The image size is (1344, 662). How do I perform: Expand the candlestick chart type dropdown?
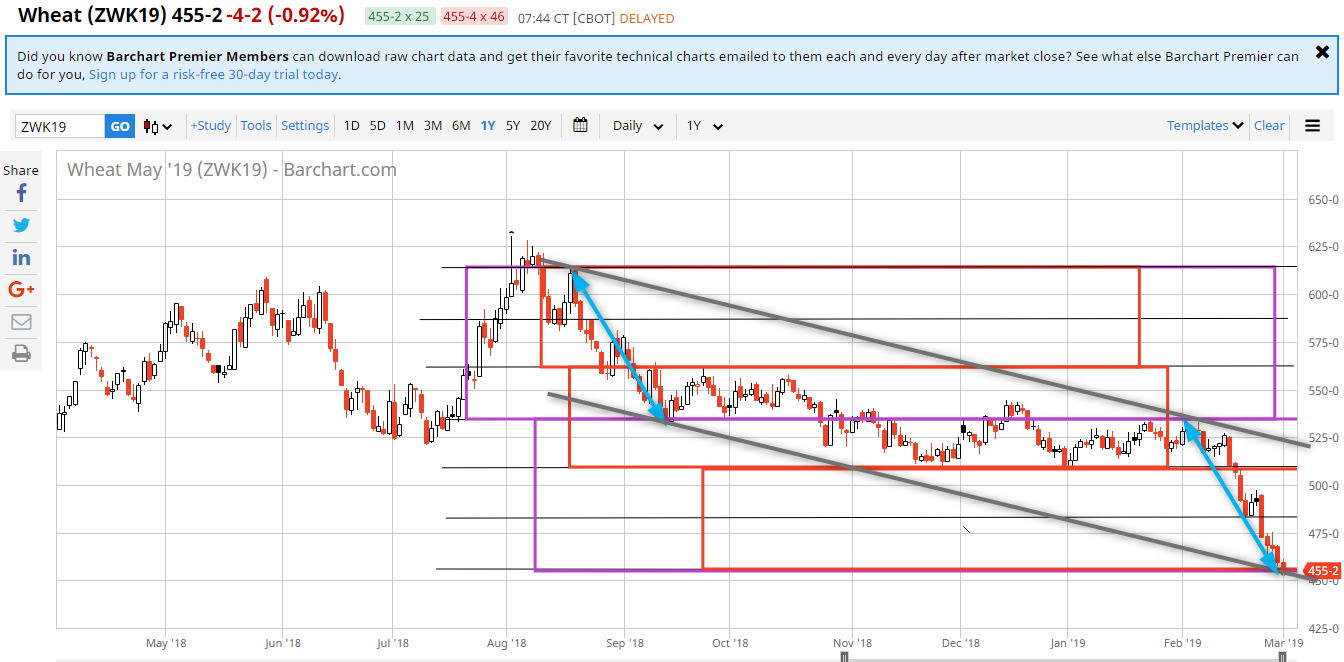coord(158,127)
